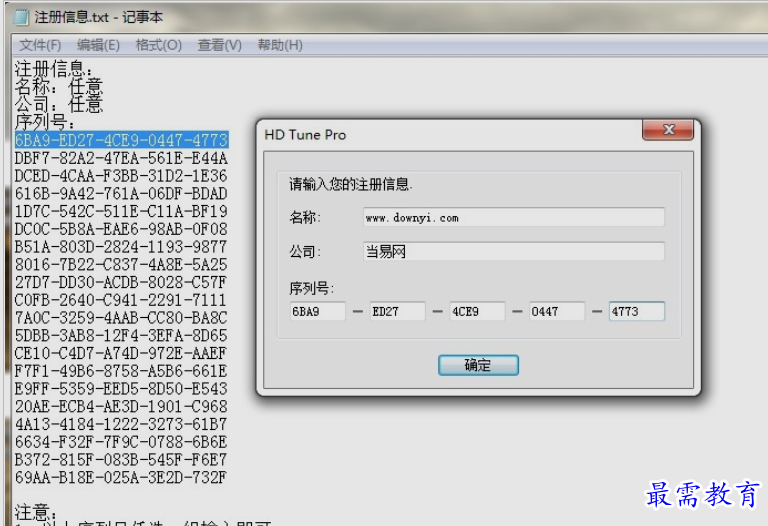The height and width of the screenshot is (526, 768).
Task: Click the first serial box 6BA9
Action: 317,311
